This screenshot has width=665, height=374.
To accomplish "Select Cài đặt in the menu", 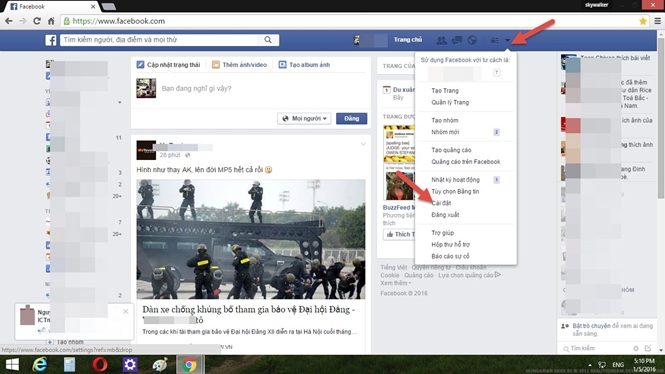I will point(441,203).
